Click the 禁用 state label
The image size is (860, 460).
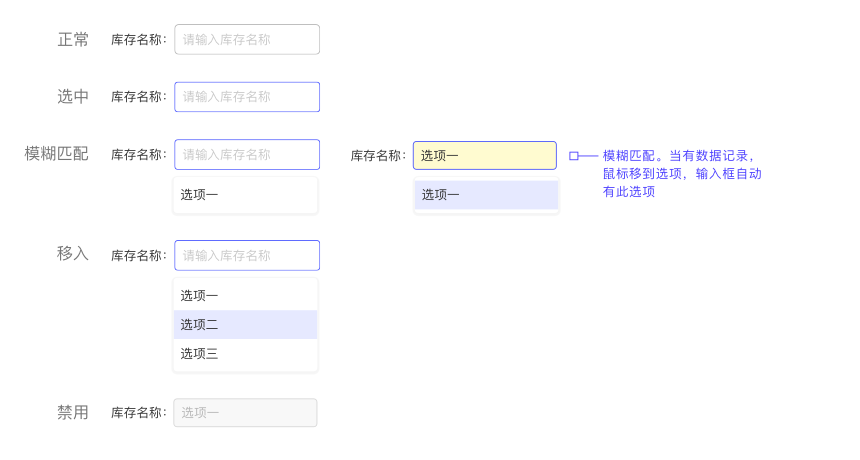[x=73, y=413]
